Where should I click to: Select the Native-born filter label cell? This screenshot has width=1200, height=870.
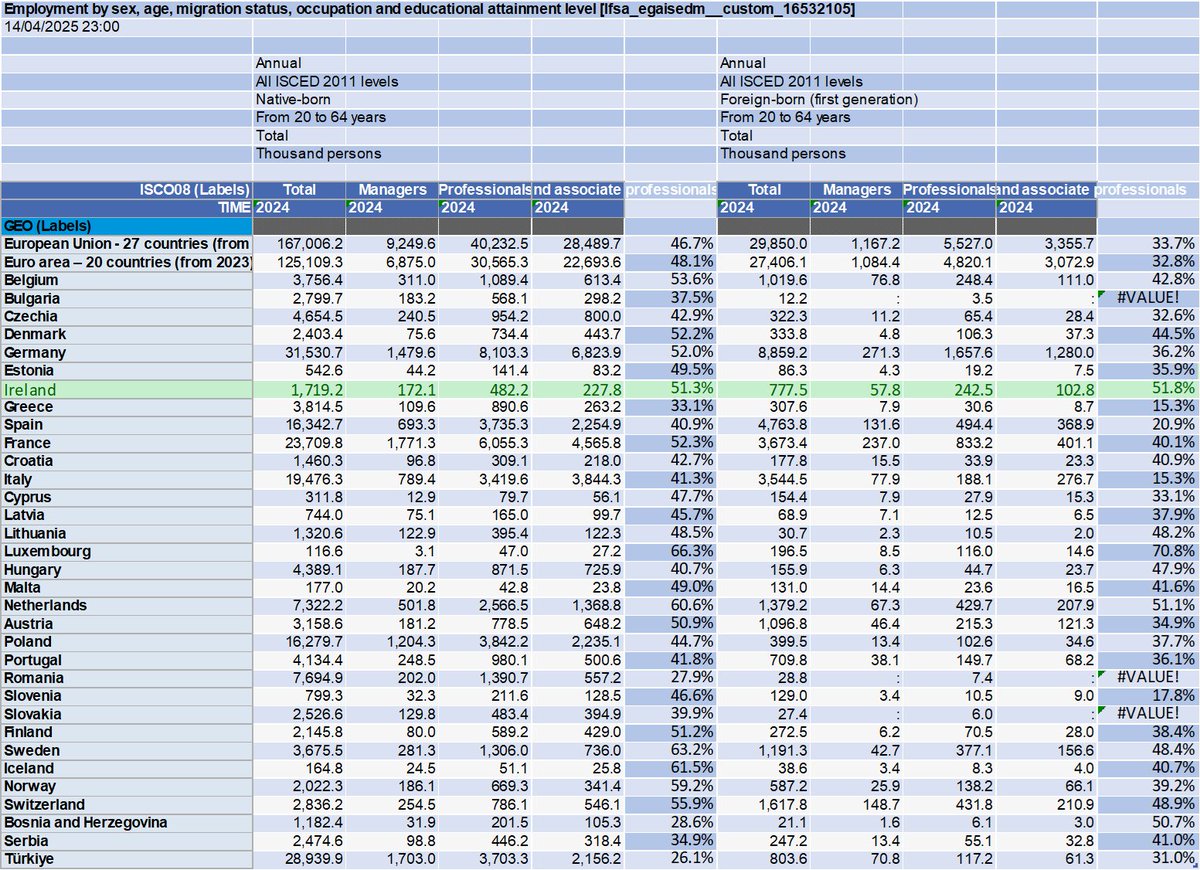click(300, 99)
